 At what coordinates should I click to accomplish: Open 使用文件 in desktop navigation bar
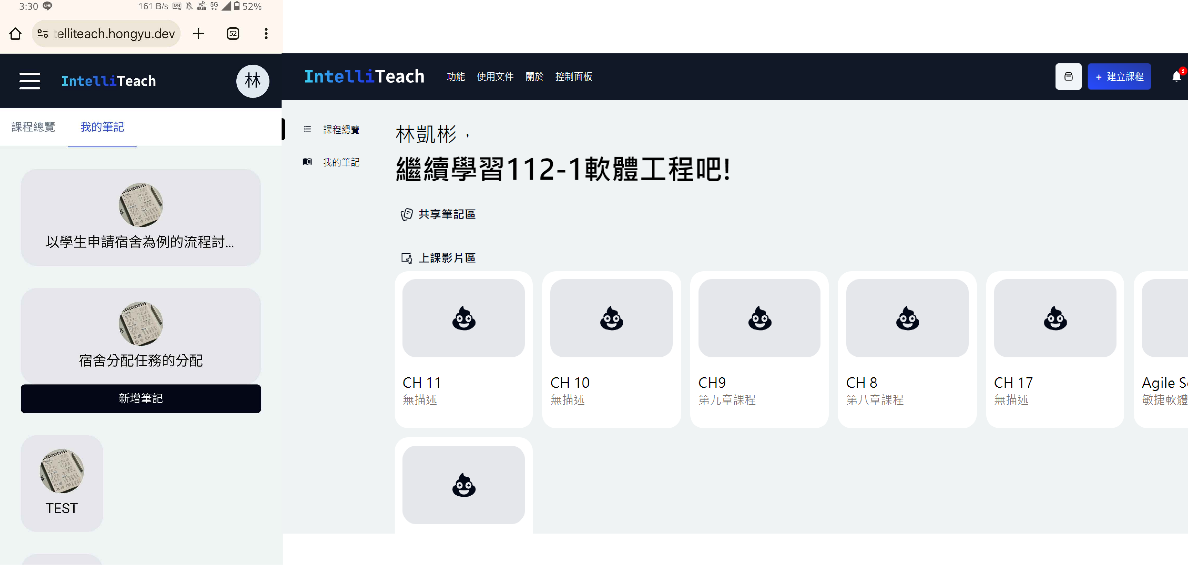pos(496,77)
